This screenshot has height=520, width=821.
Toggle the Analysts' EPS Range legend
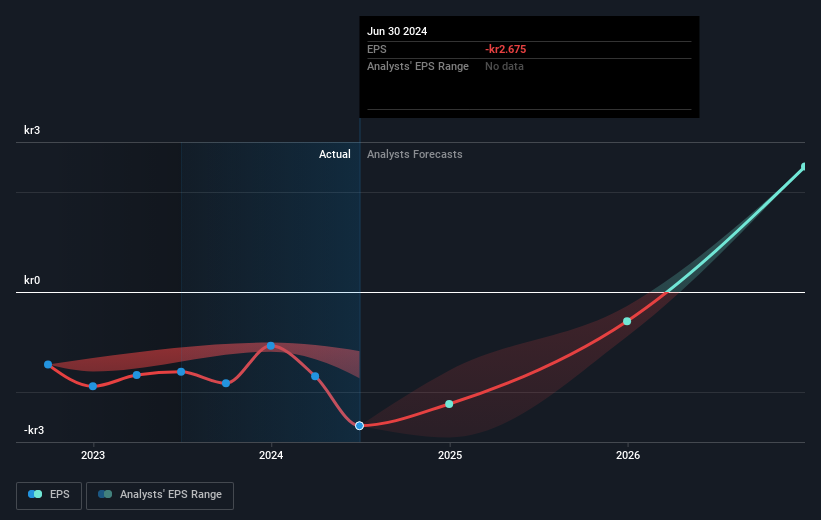(x=160, y=495)
